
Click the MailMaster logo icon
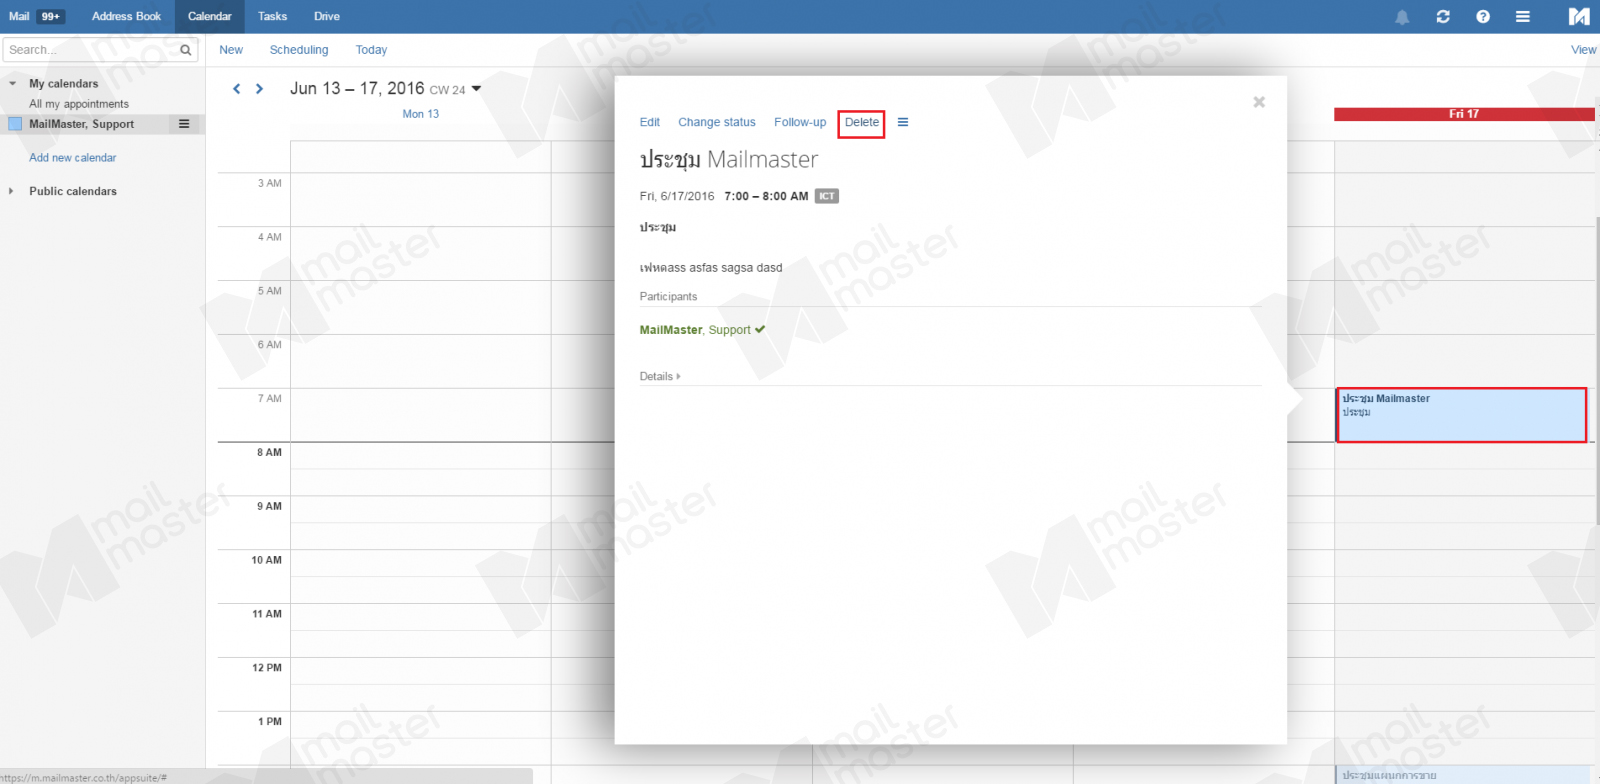click(x=1579, y=16)
